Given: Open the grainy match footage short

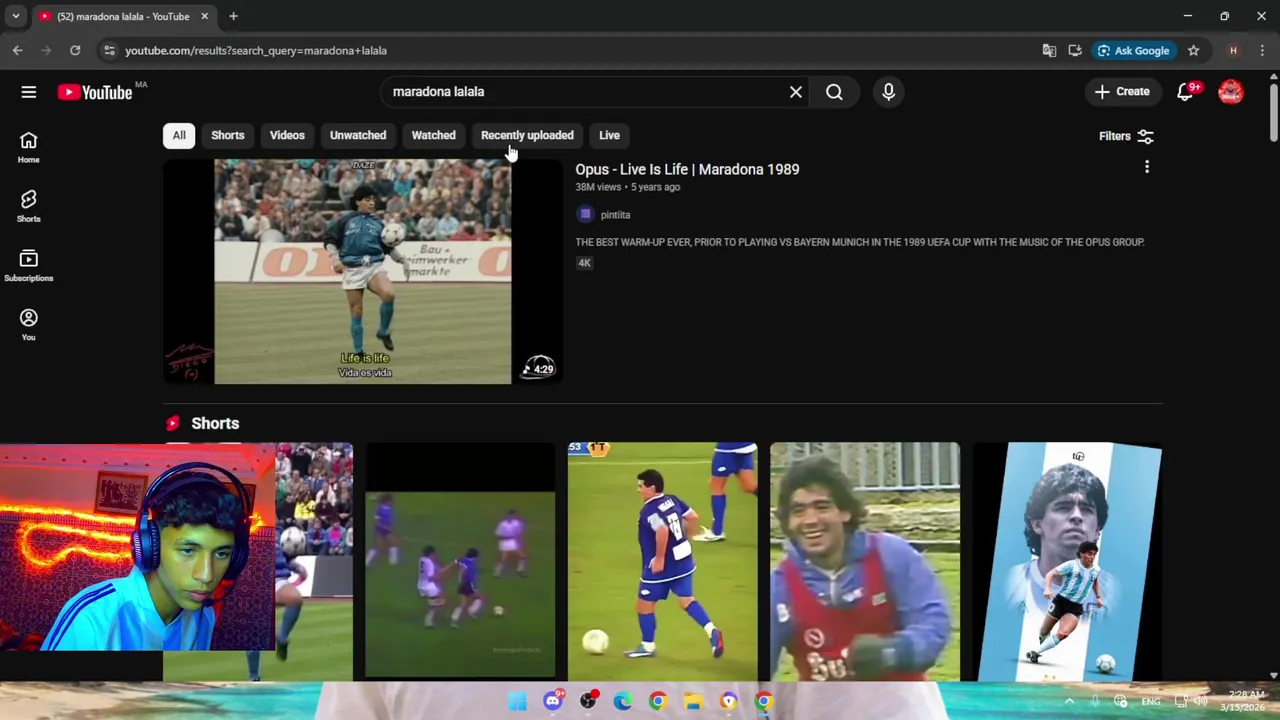Looking at the screenshot, I should [x=460, y=561].
